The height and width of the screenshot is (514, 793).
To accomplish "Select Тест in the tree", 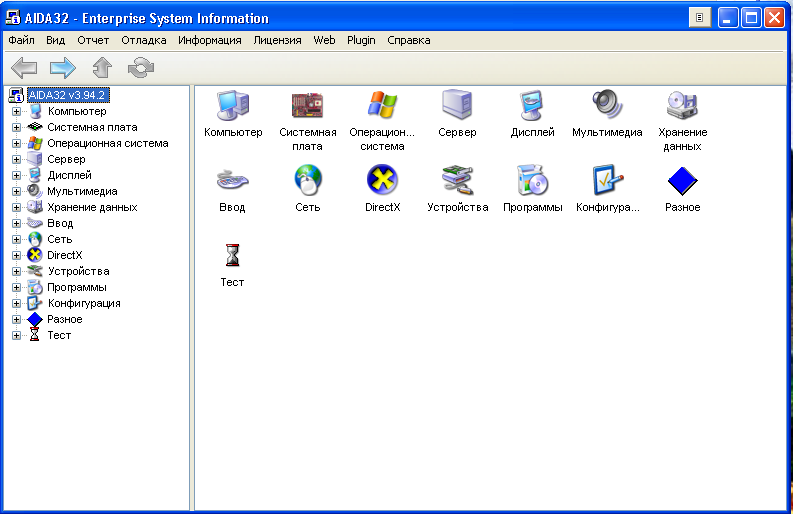I will pos(59,335).
